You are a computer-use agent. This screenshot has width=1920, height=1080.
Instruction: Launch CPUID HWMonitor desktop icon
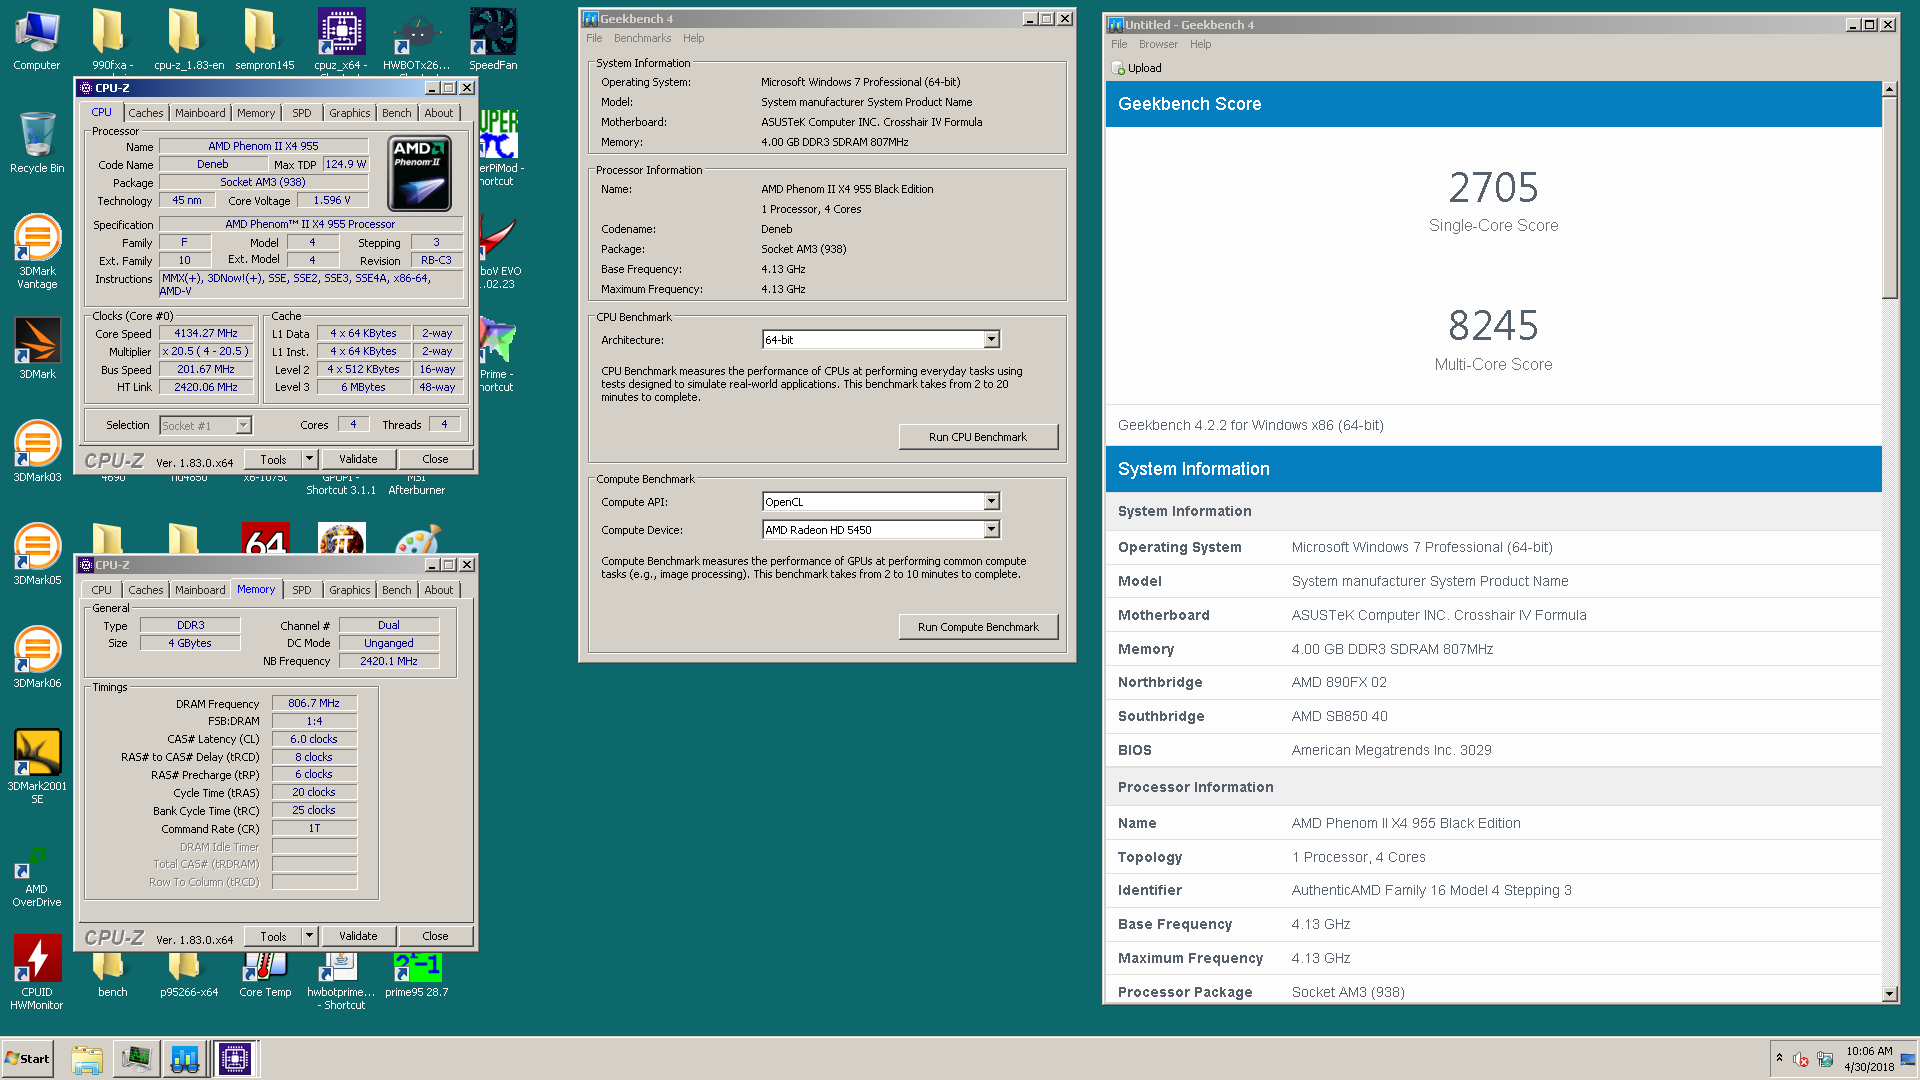coord(37,973)
